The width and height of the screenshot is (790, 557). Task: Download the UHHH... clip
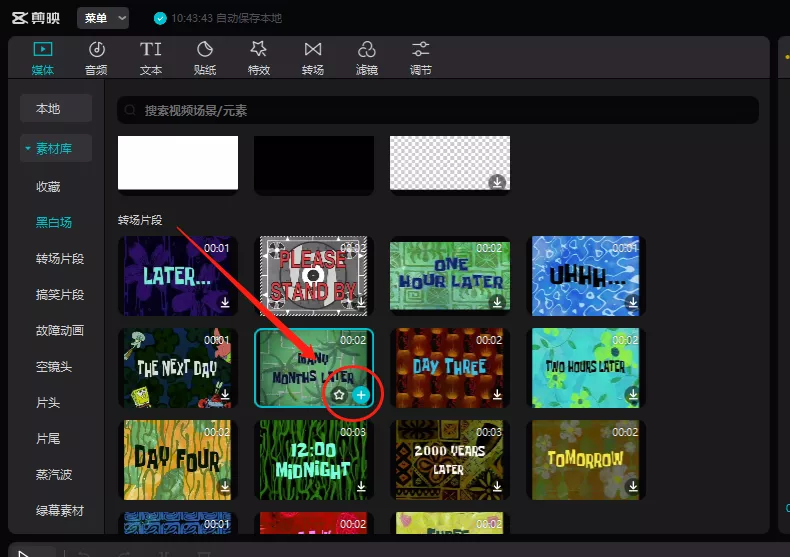[x=633, y=302]
